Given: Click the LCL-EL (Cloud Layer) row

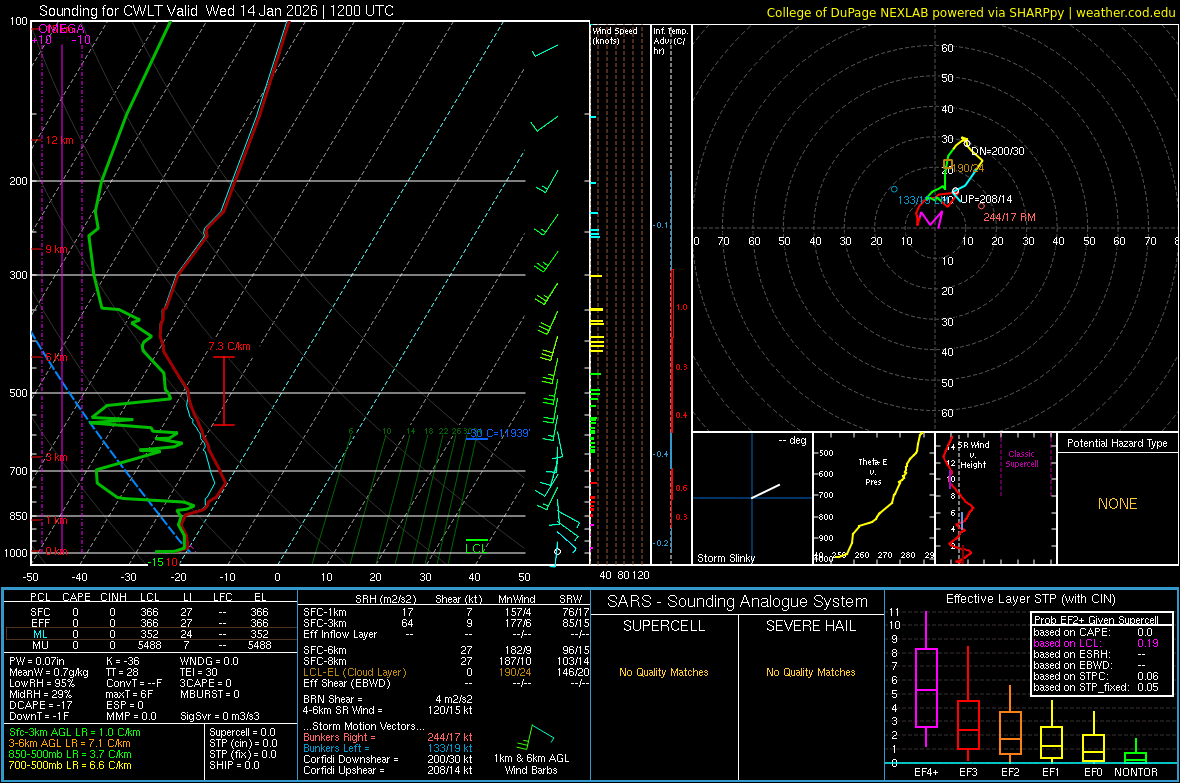Looking at the screenshot, I should click(x=446, y=672).
